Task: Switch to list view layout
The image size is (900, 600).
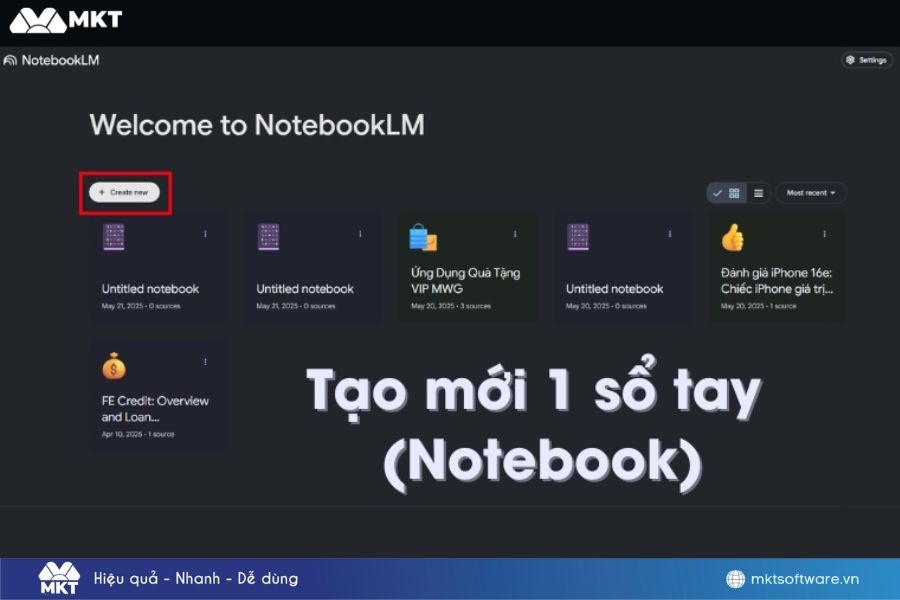Action: [x=758, y=193]
